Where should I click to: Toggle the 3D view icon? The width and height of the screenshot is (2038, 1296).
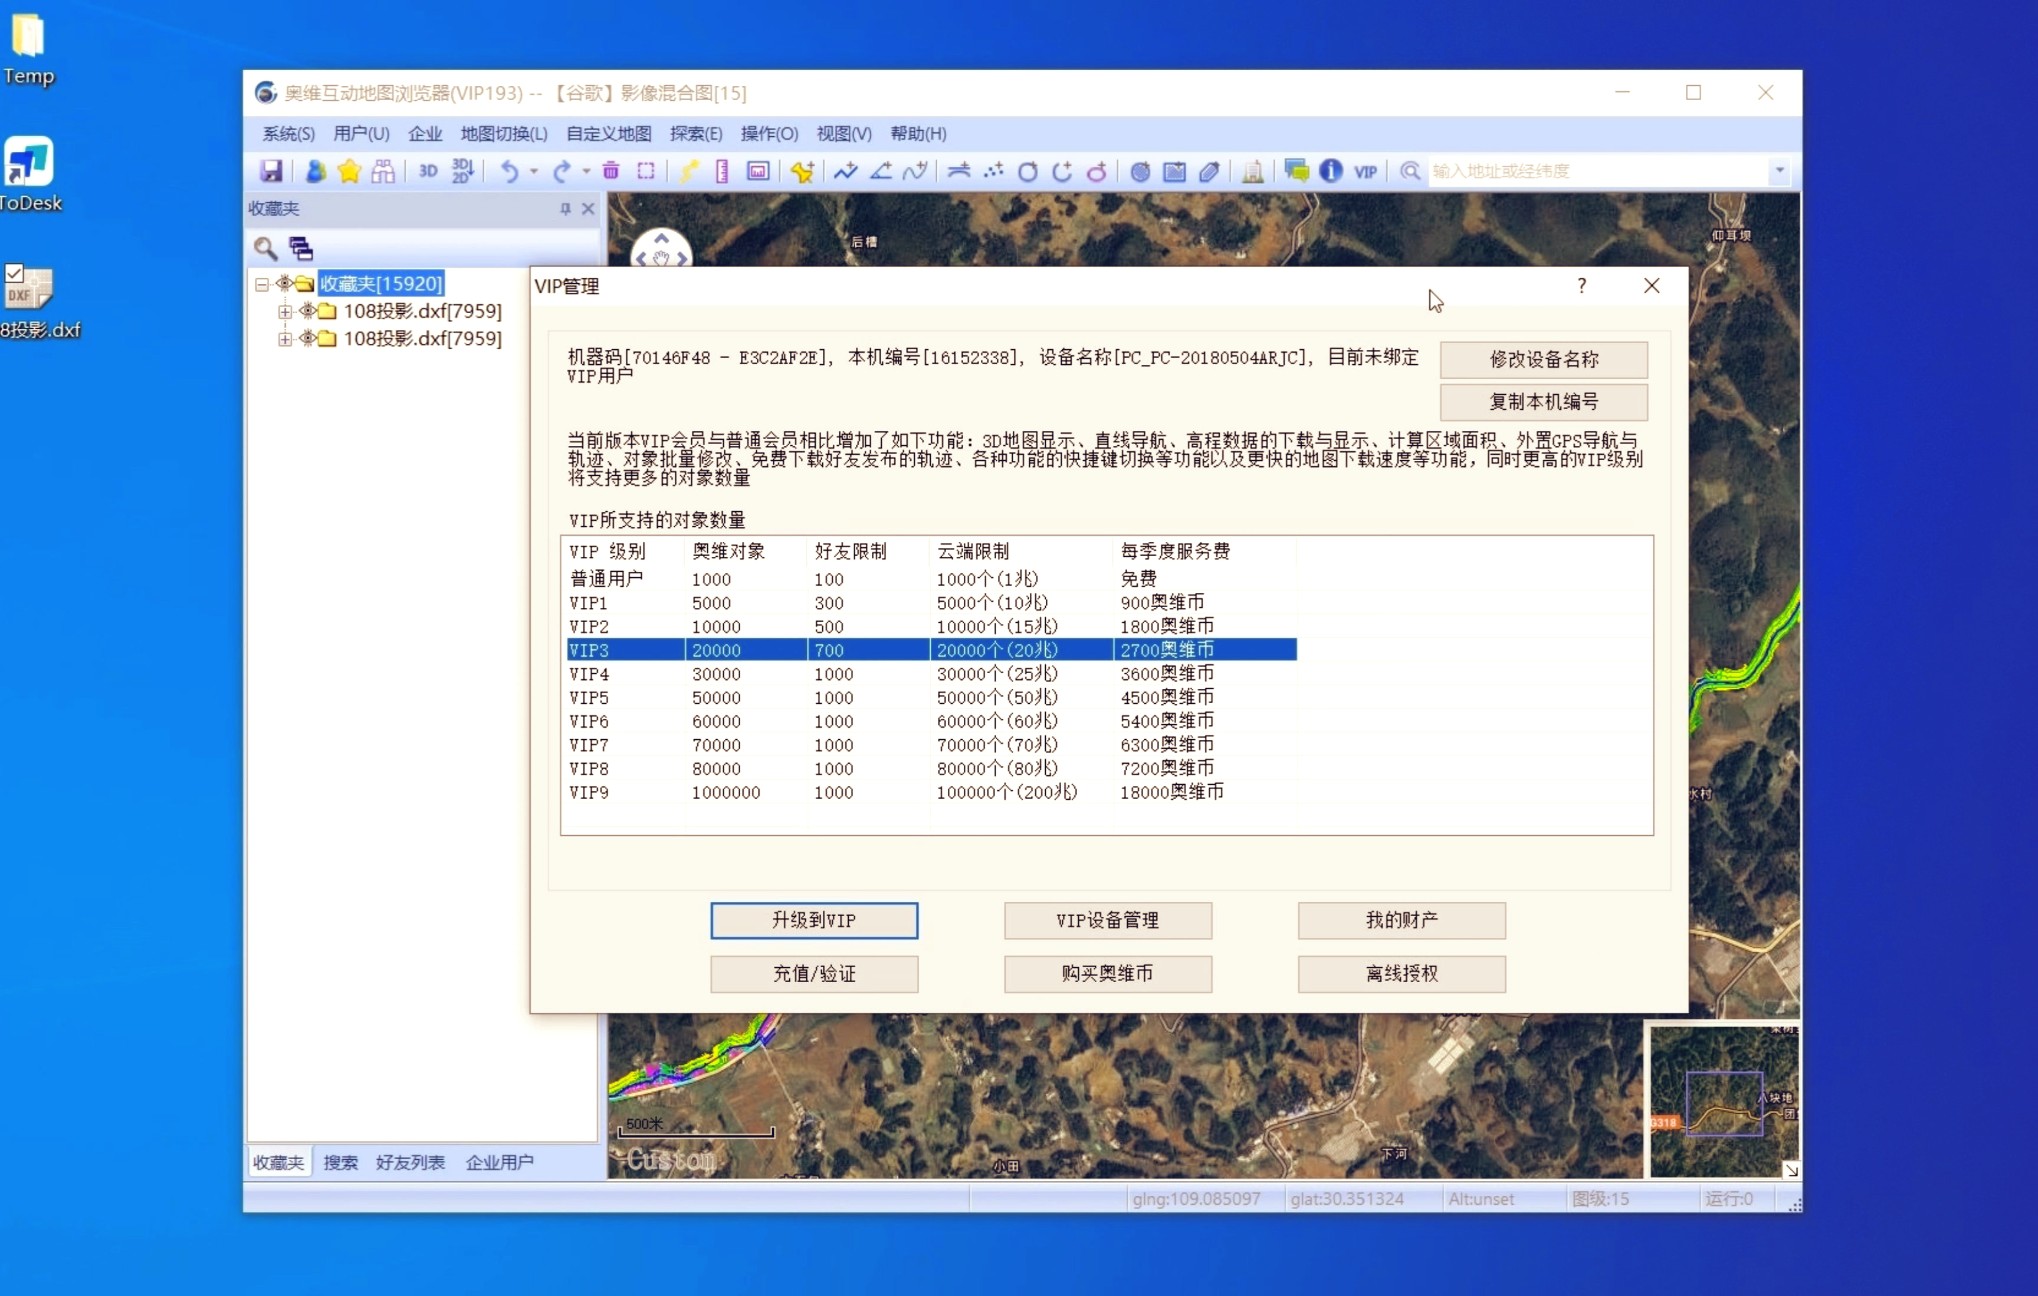(428, 171)
